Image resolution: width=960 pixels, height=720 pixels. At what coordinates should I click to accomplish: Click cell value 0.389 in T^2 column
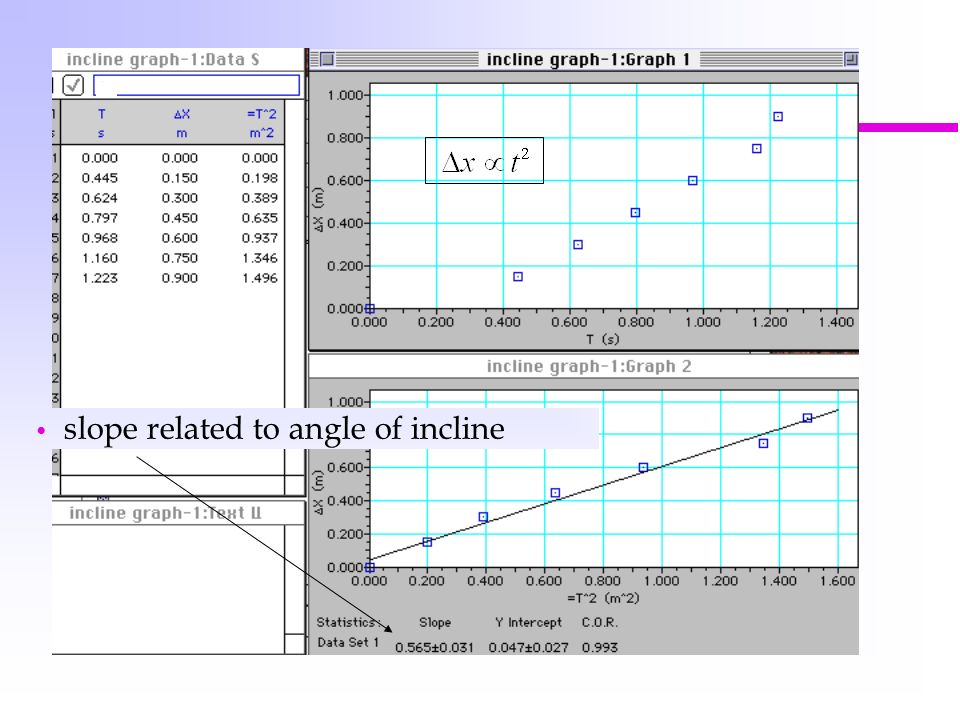pyautogui.click(x=260, y=198)
